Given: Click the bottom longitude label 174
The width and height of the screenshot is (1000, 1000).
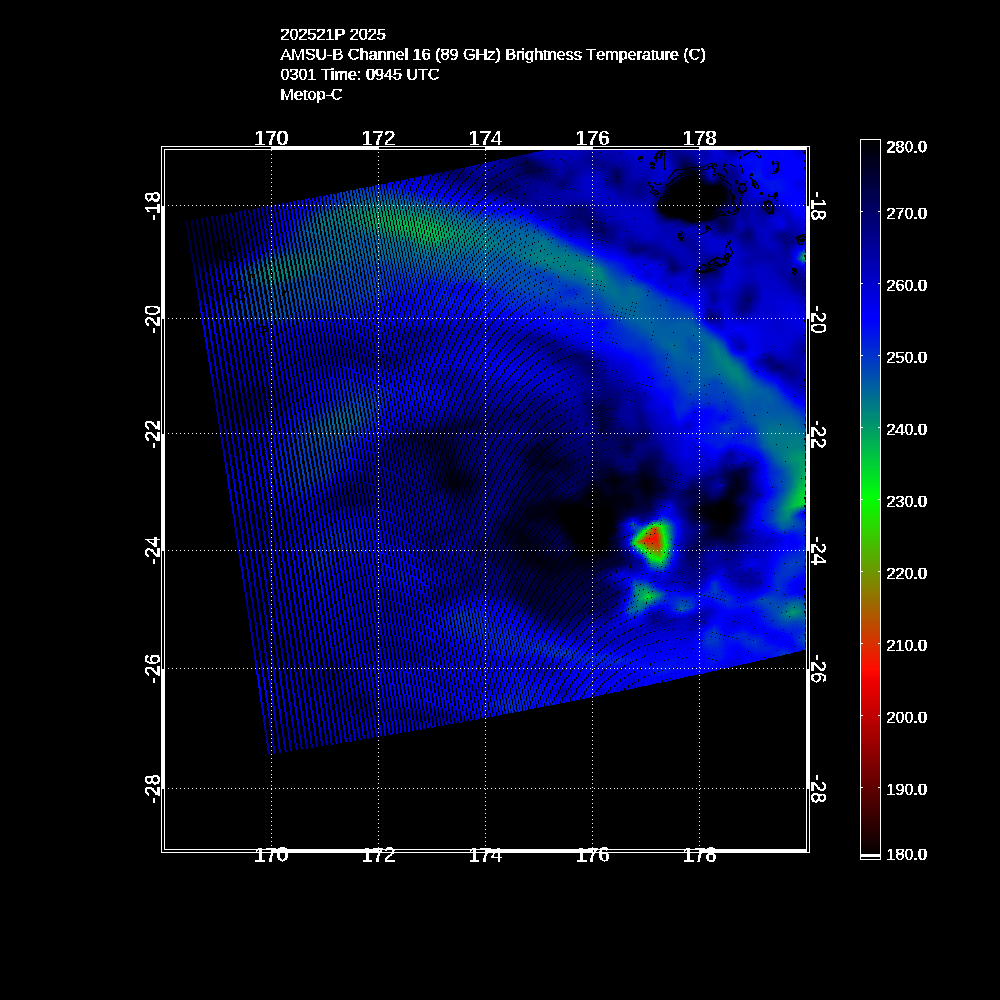Looking at the screenshot, I should pyautogui.click(x=485, y=855).
